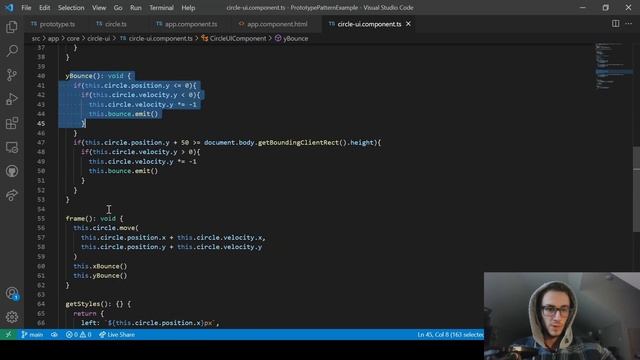640x360 pixels.
Task: Open Live Share view in activity bar
Action: [12, 195]
